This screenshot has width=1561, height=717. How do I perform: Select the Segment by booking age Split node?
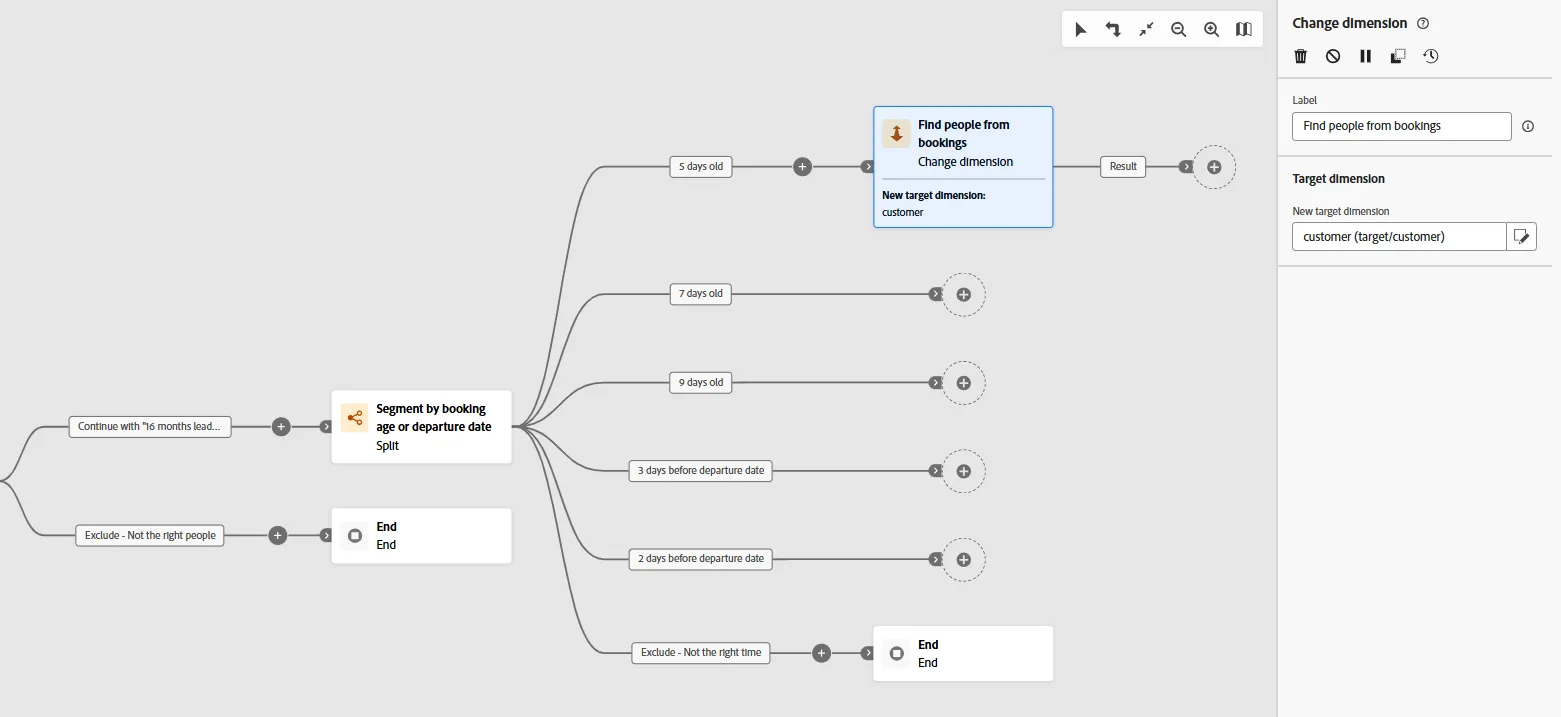pos(421,427)
